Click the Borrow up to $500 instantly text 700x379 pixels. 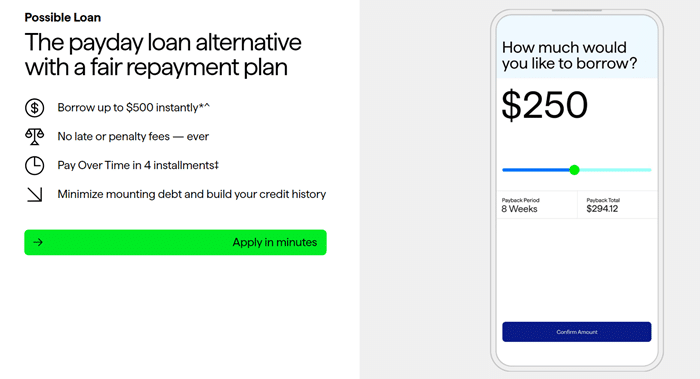point(133,108)
